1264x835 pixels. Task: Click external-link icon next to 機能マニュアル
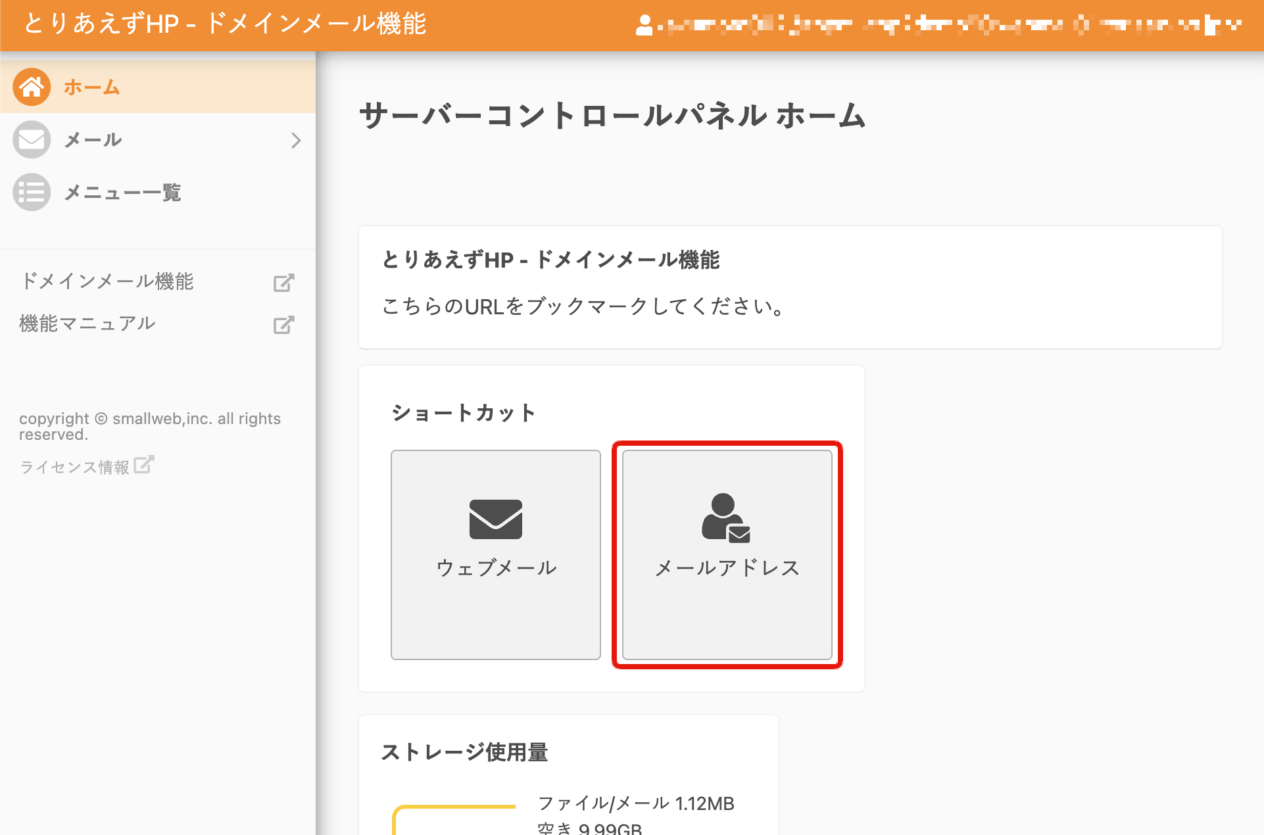coord(284,325)
